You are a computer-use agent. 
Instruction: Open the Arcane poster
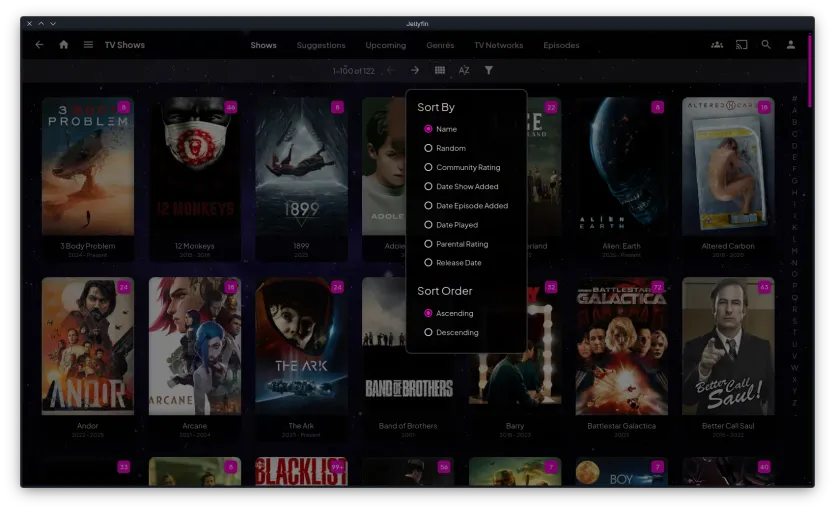click(x=195, y=346)
